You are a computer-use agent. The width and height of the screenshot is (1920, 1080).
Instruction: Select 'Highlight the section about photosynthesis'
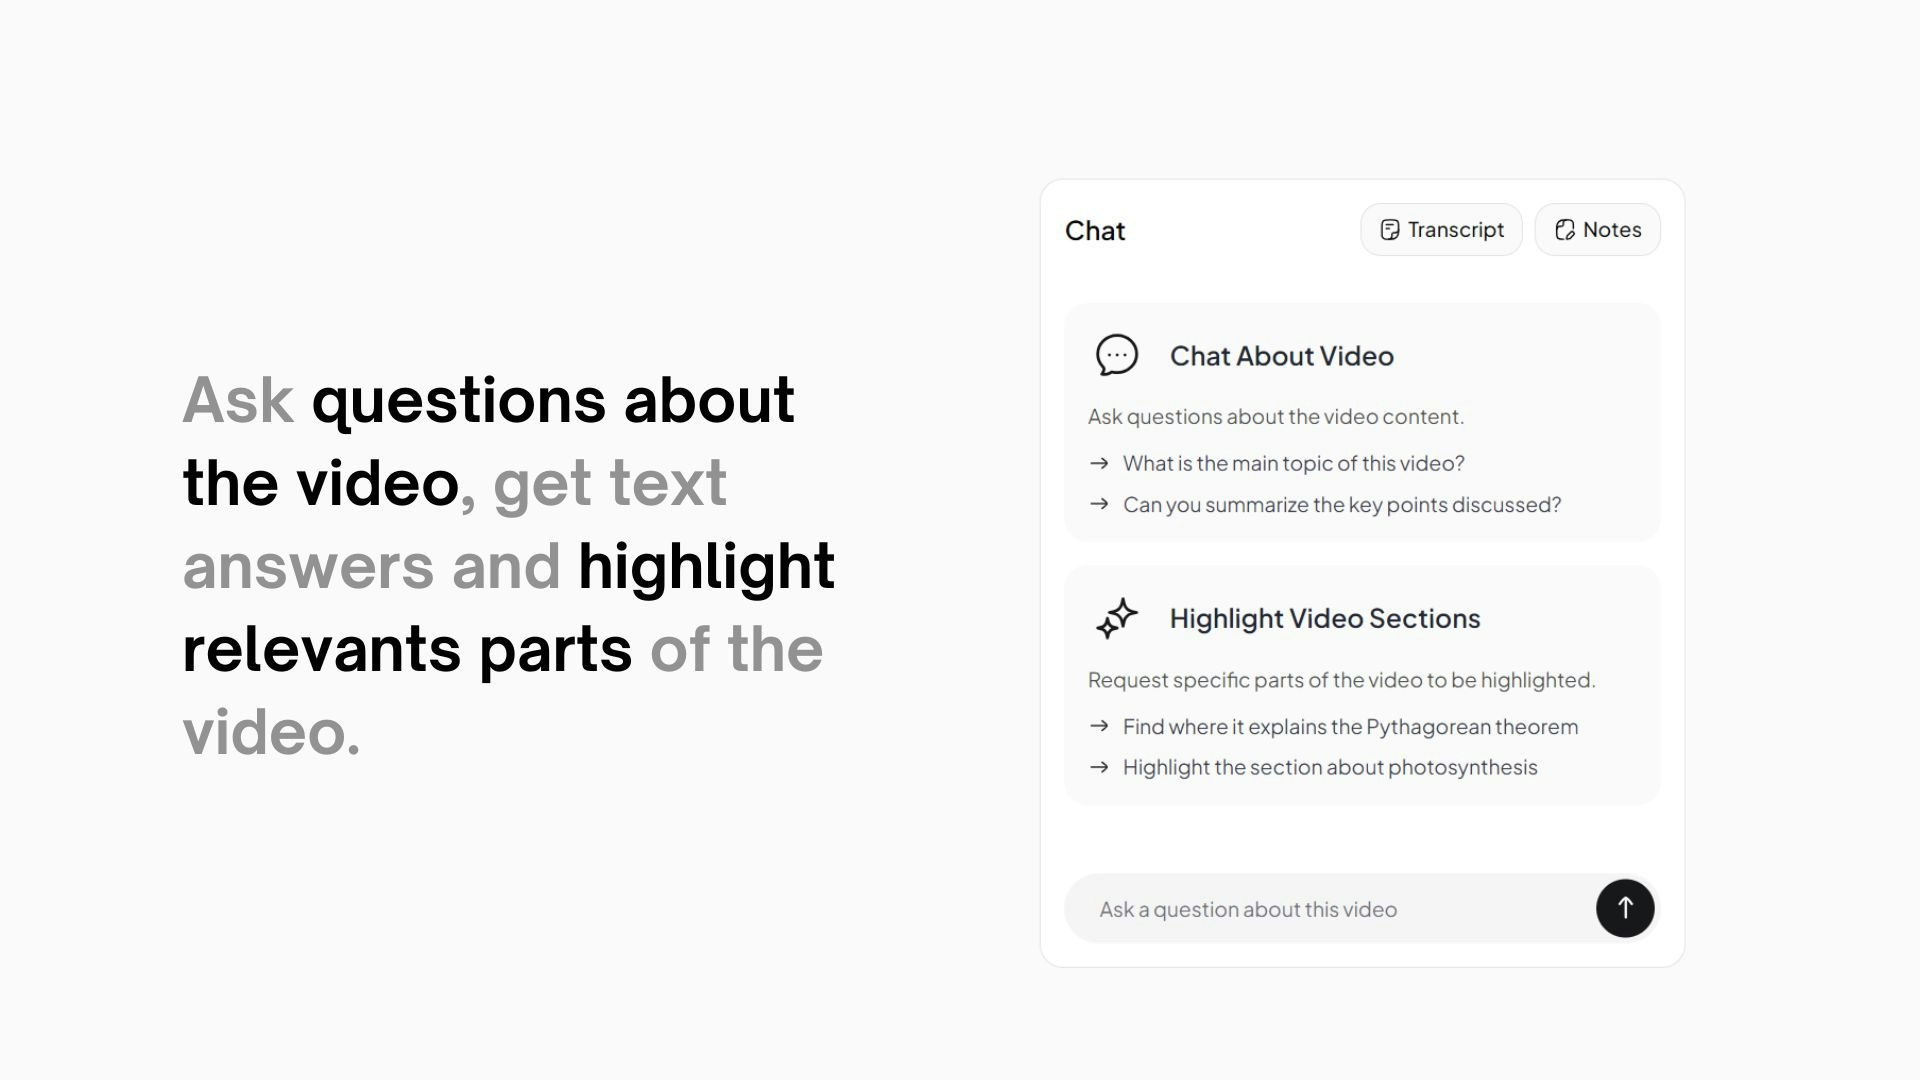pyautogui.click(x=1330, y=767)
